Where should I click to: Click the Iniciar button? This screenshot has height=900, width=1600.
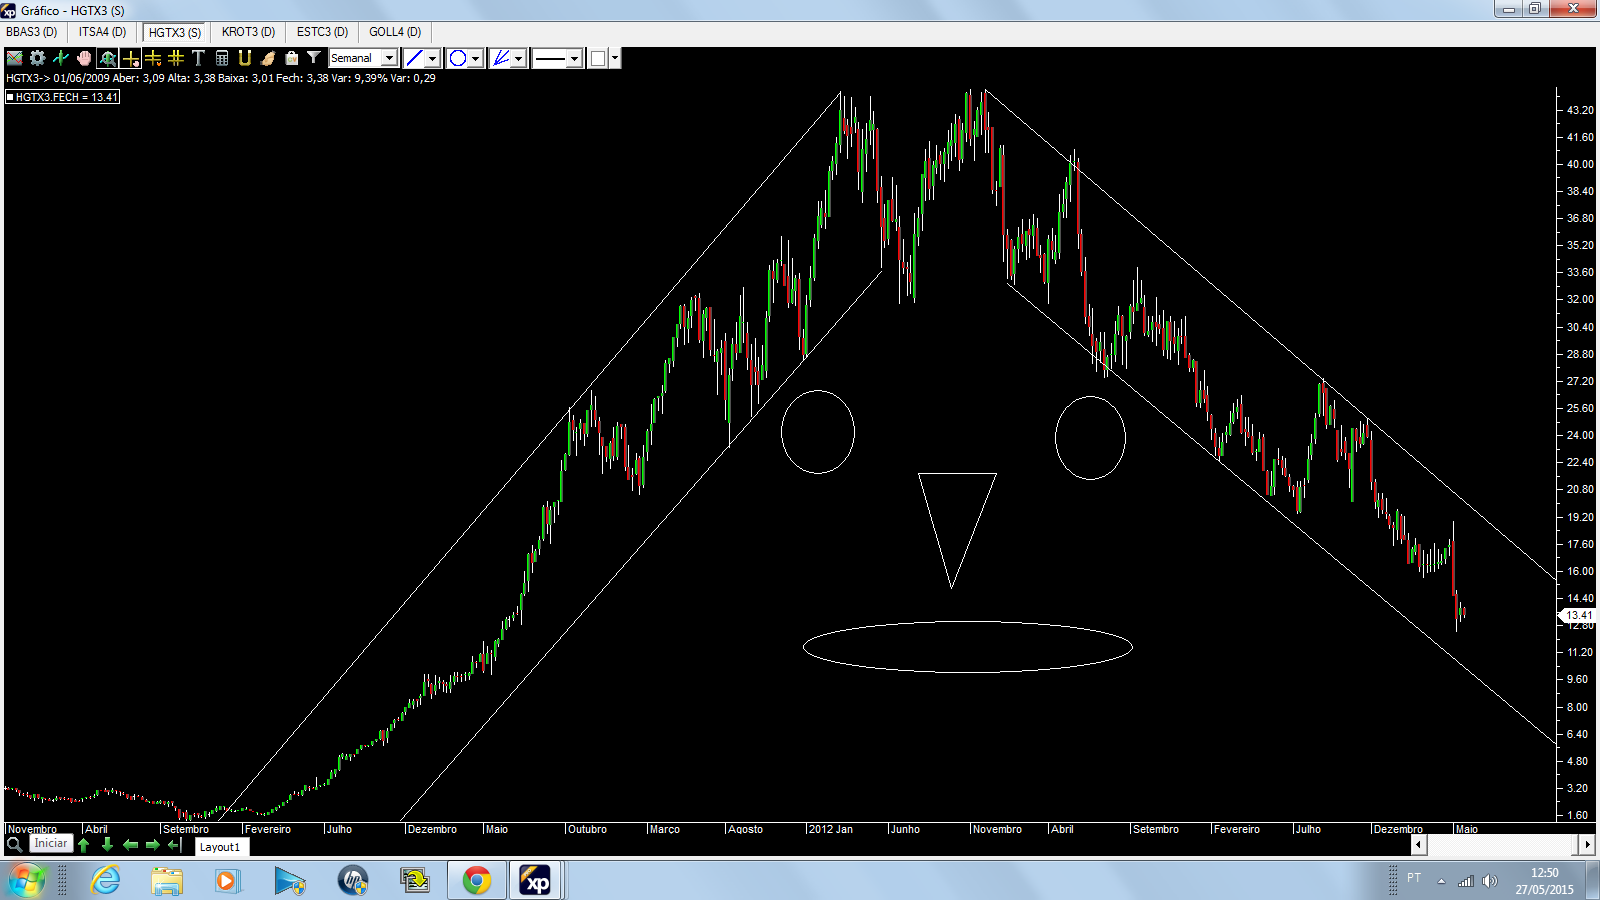51,844
